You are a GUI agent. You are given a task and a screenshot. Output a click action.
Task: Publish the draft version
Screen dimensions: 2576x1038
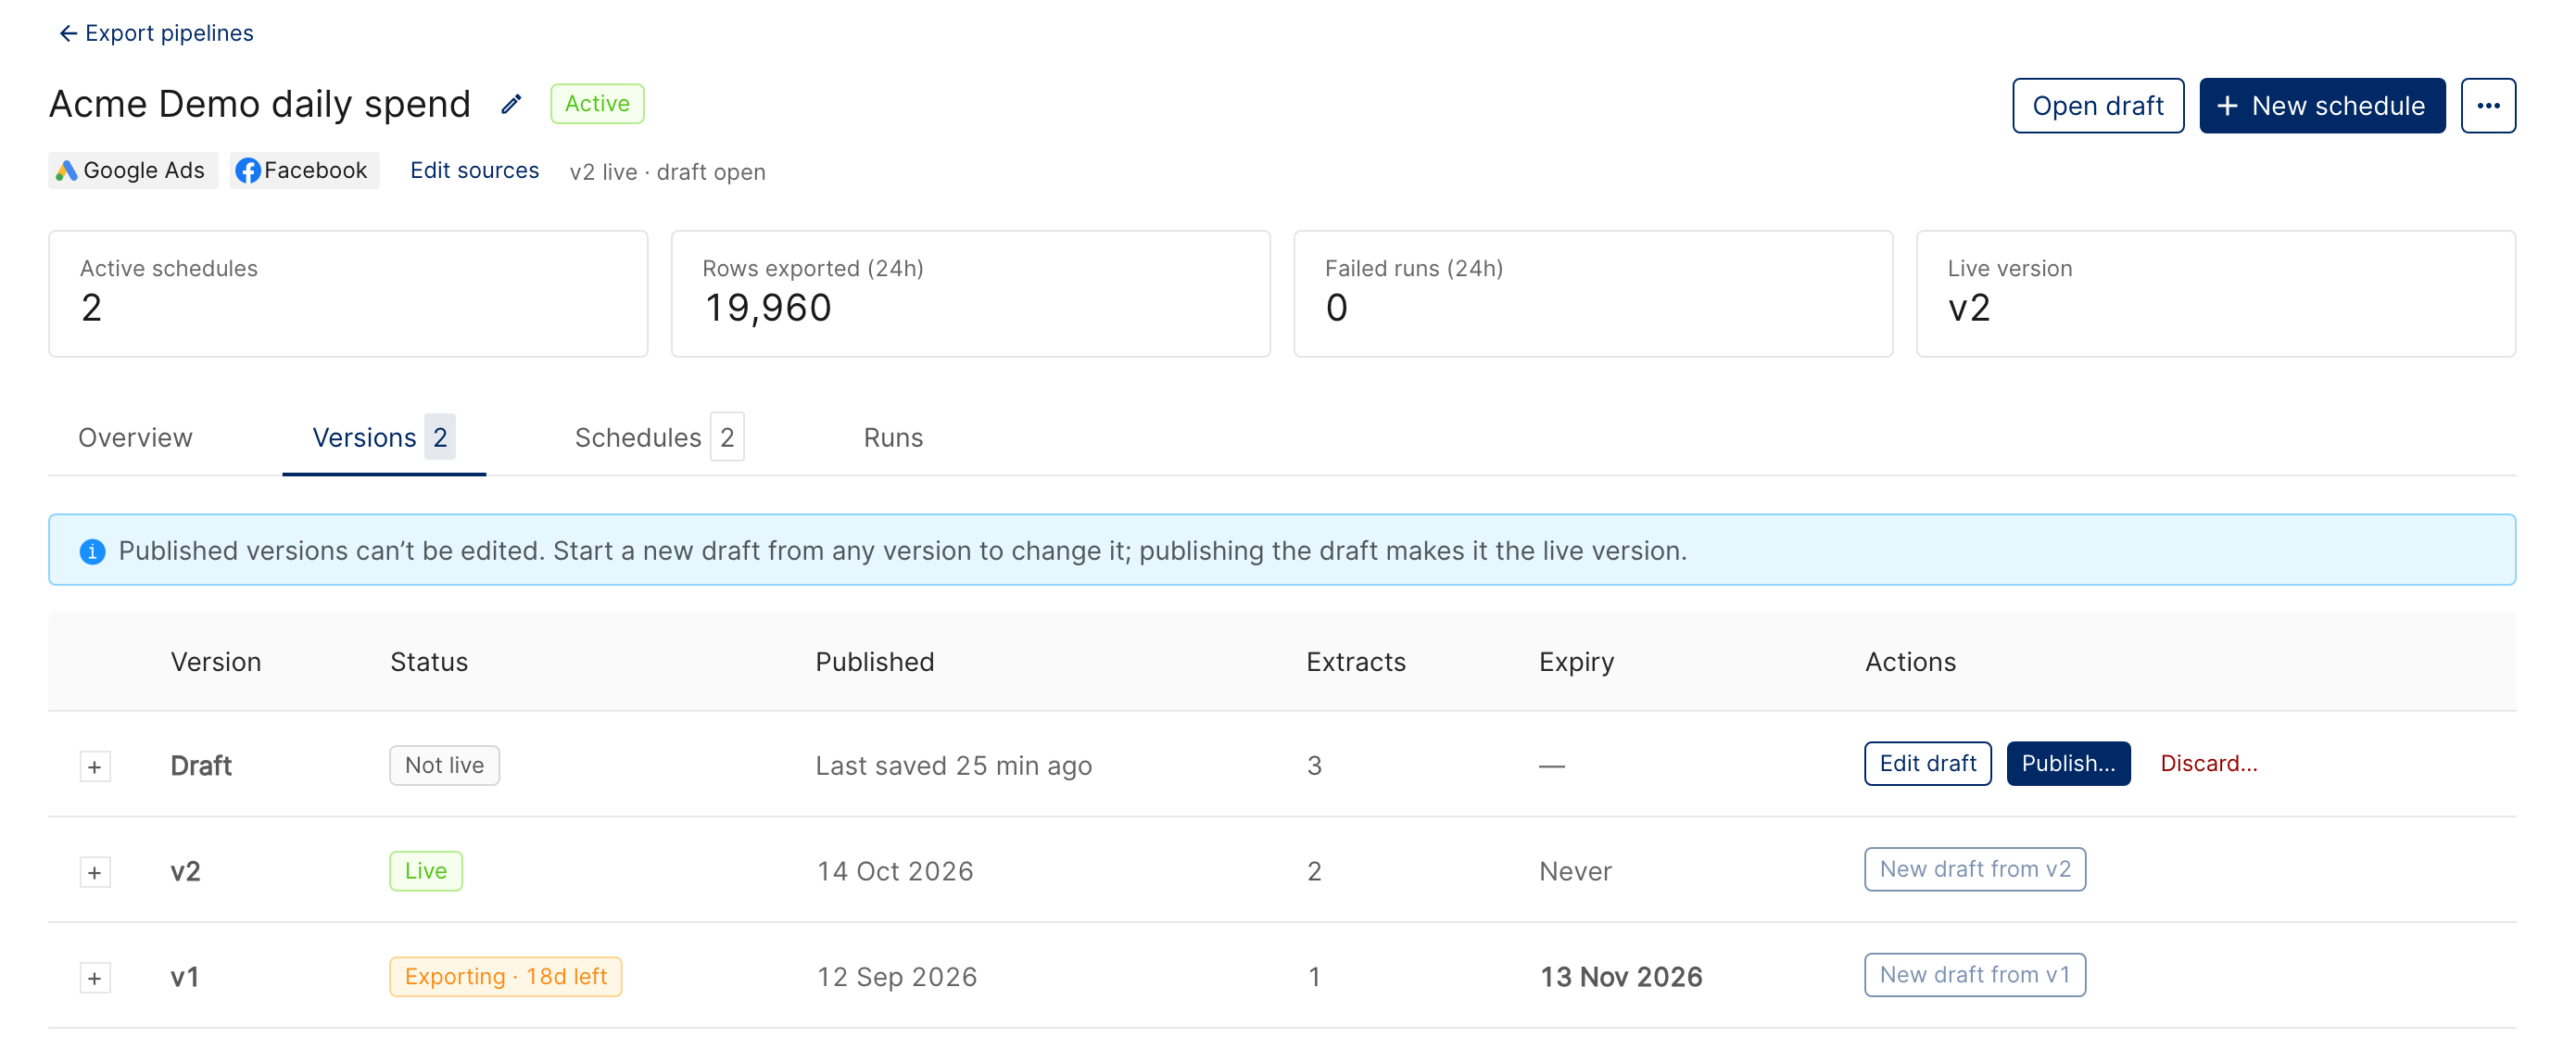point(2067,763)
